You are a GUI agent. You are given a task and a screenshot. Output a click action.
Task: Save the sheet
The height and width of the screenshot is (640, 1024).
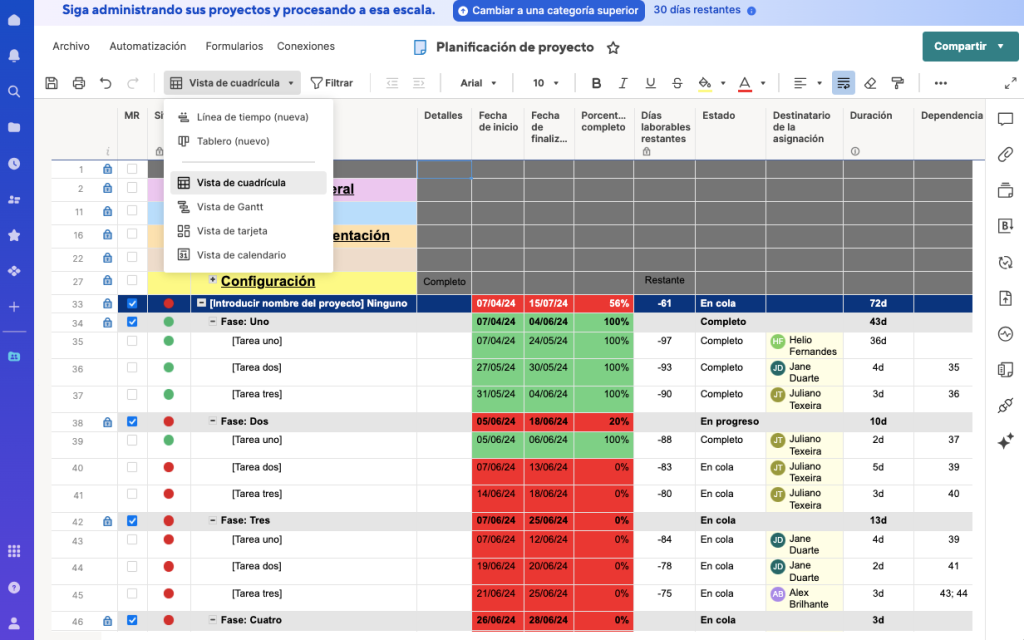pyautogui.click(x=51, y=83)
